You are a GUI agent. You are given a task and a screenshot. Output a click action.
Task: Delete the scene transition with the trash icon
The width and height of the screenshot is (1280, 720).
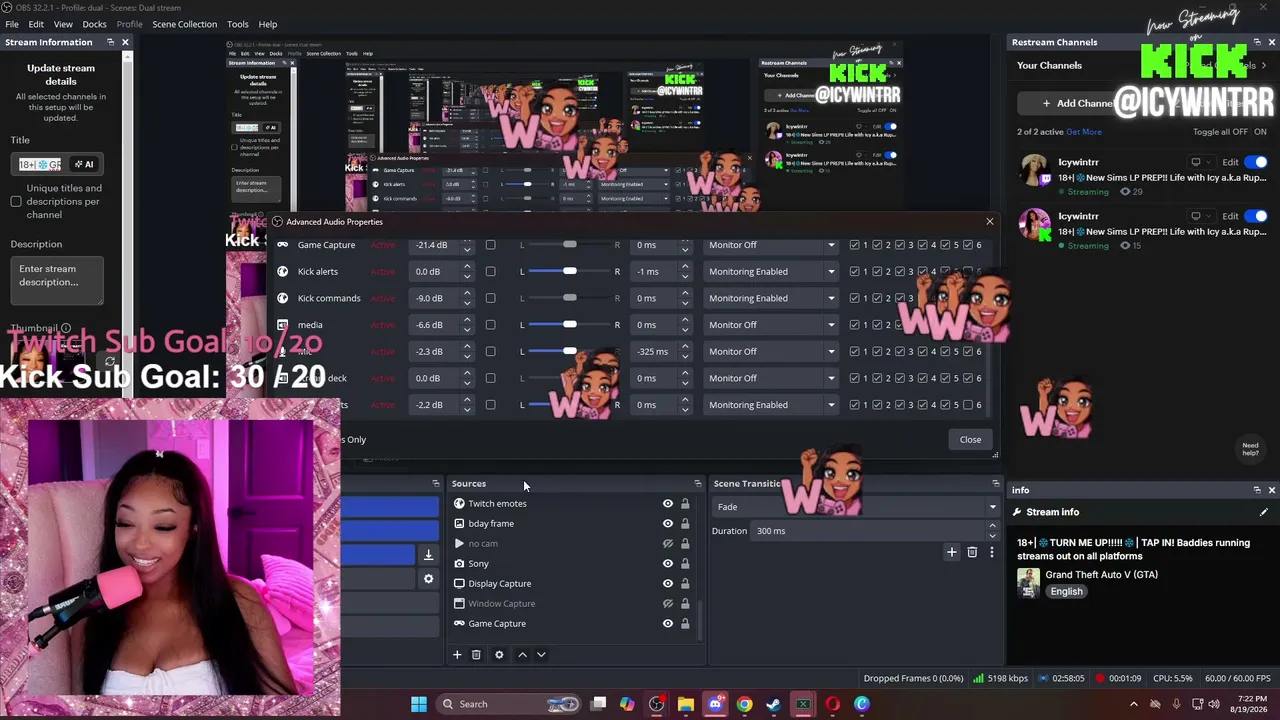tap(972, 552)
